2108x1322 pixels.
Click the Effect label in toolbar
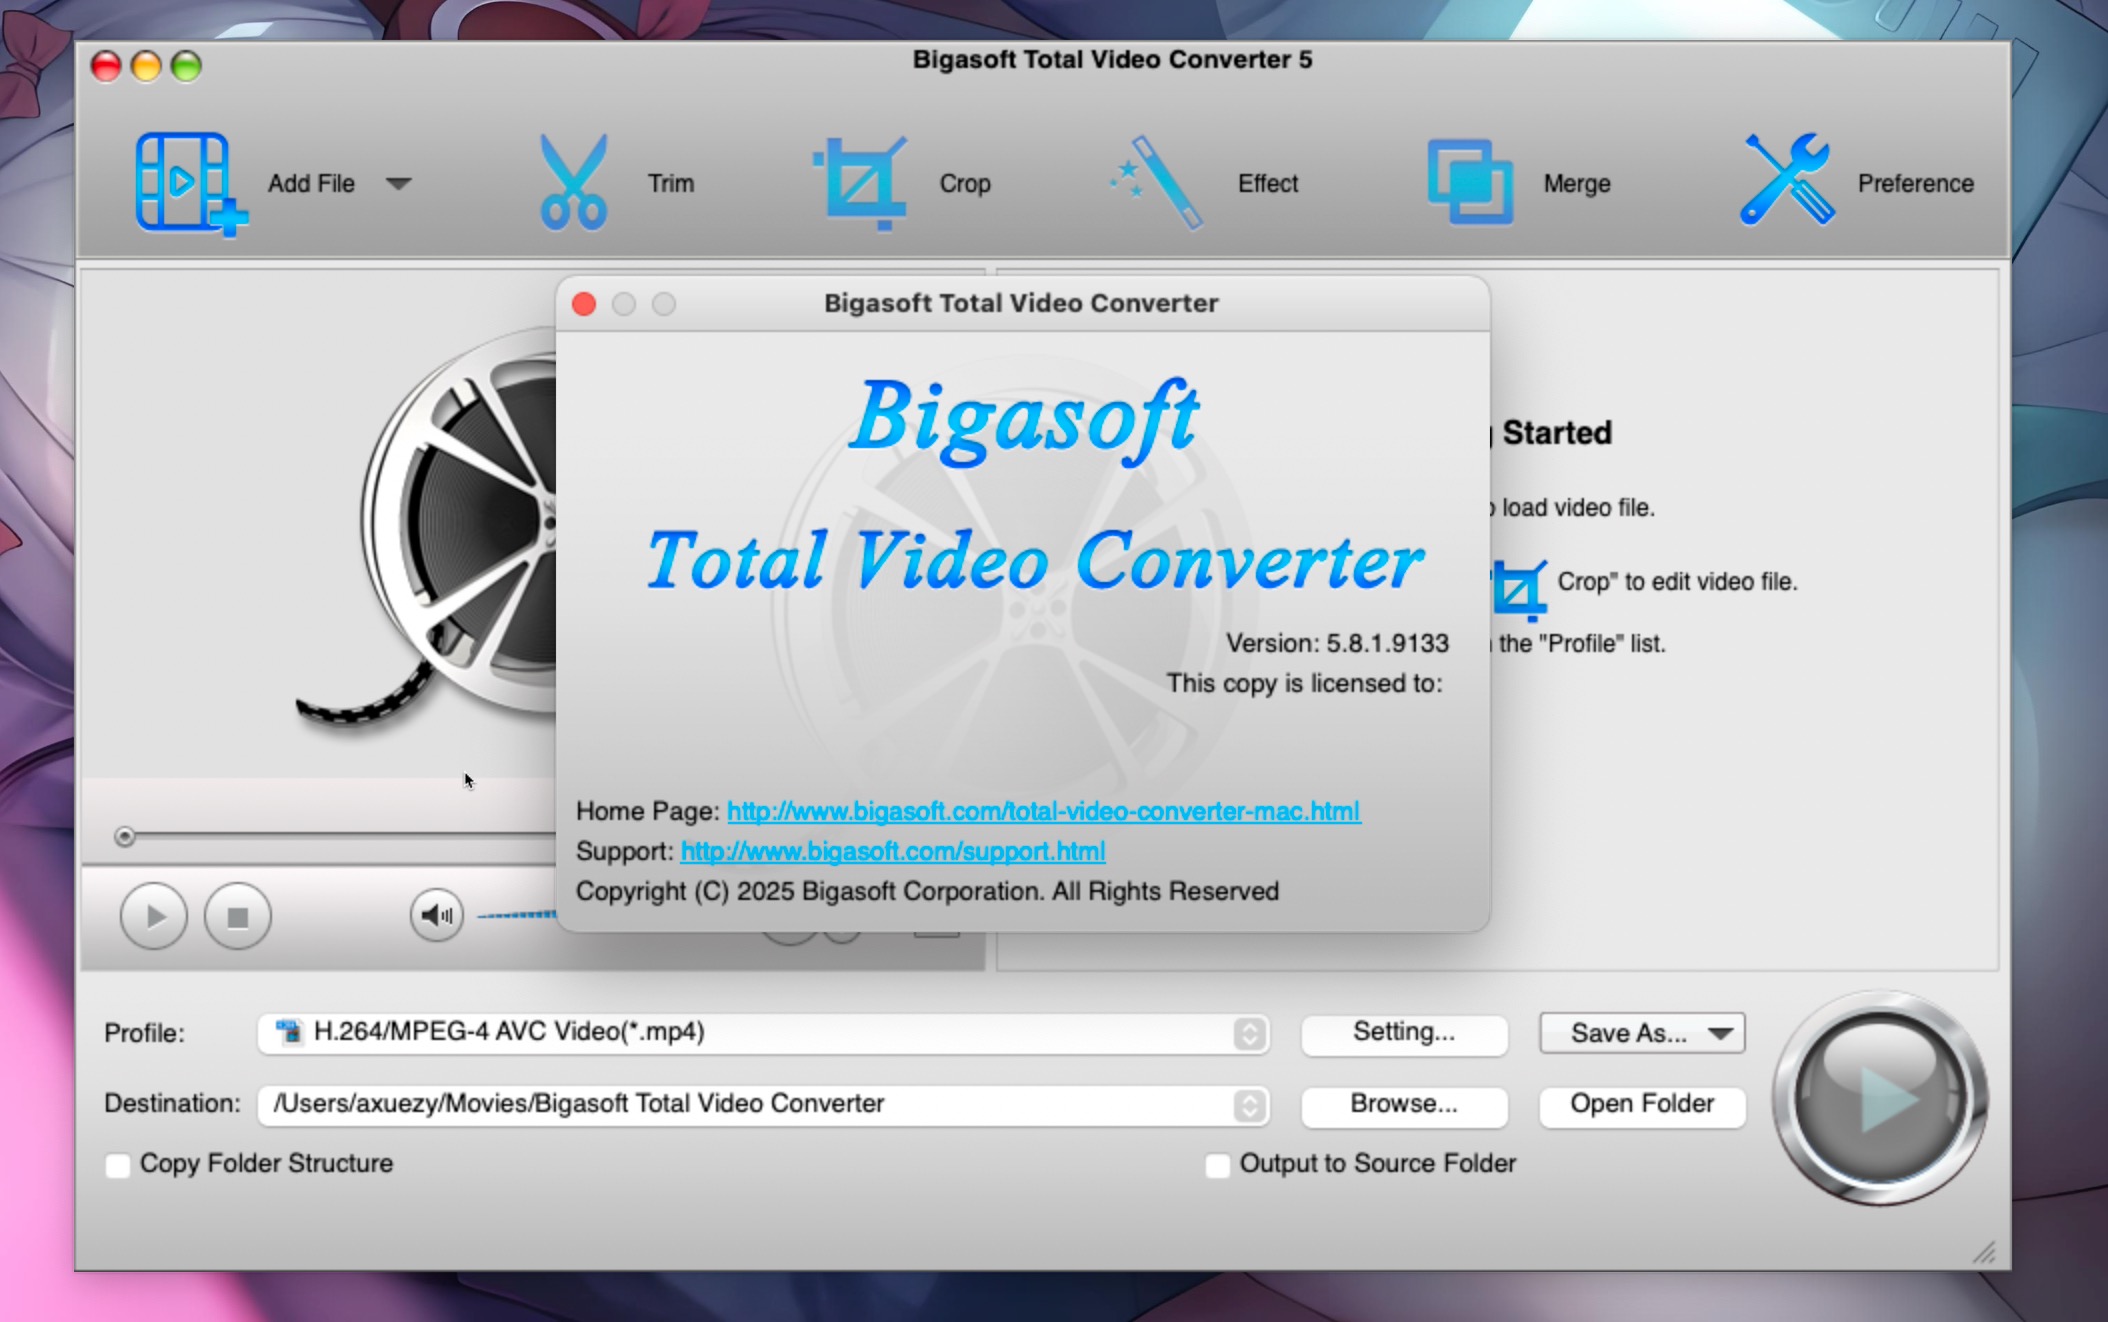click(1268, 184)
